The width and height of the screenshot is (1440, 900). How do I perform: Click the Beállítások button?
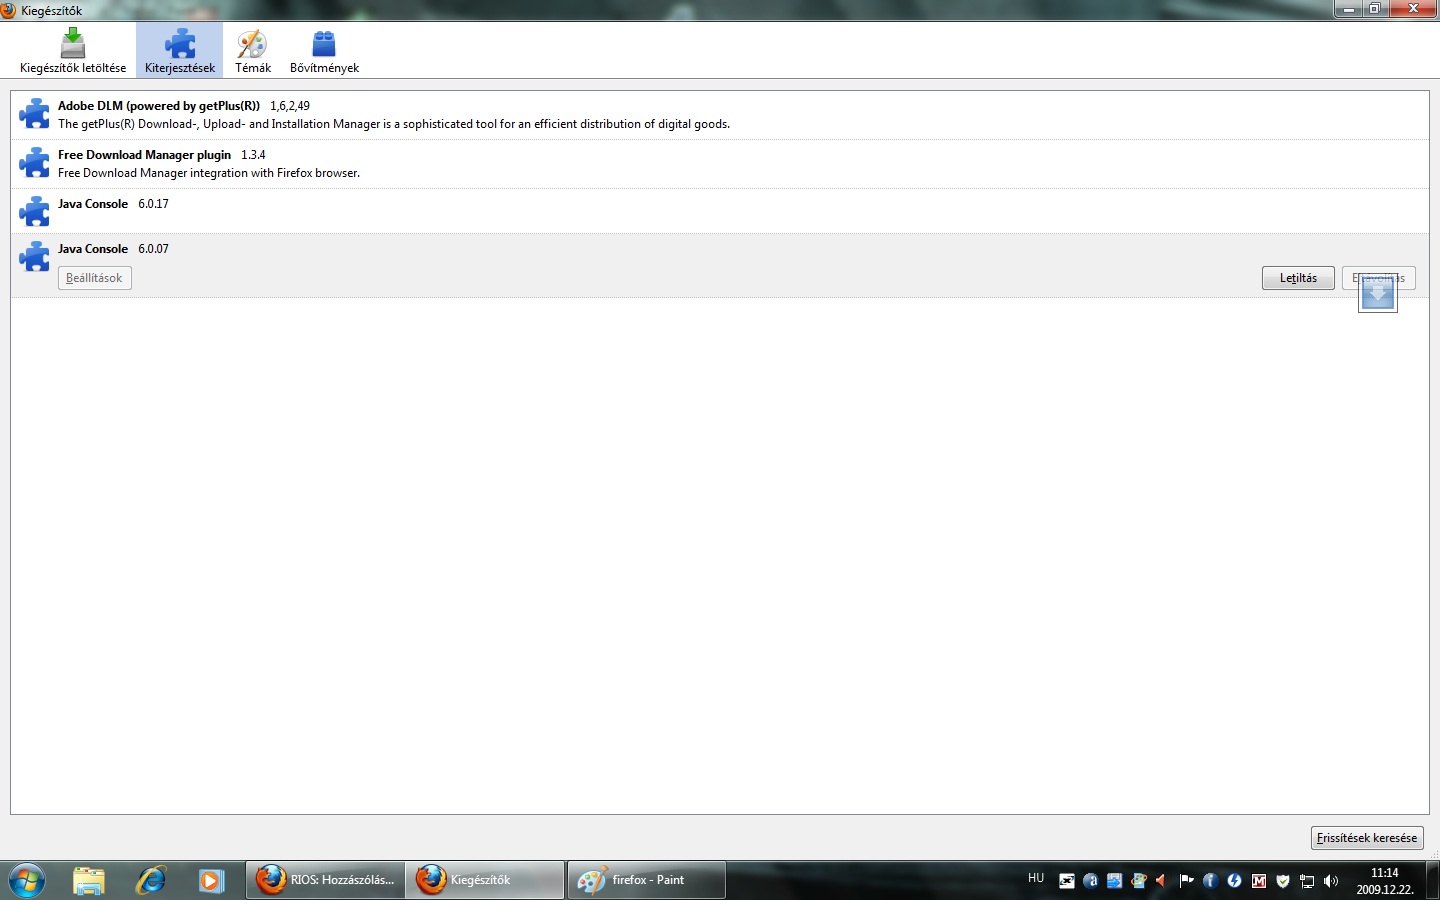click(x=95, y=278)
